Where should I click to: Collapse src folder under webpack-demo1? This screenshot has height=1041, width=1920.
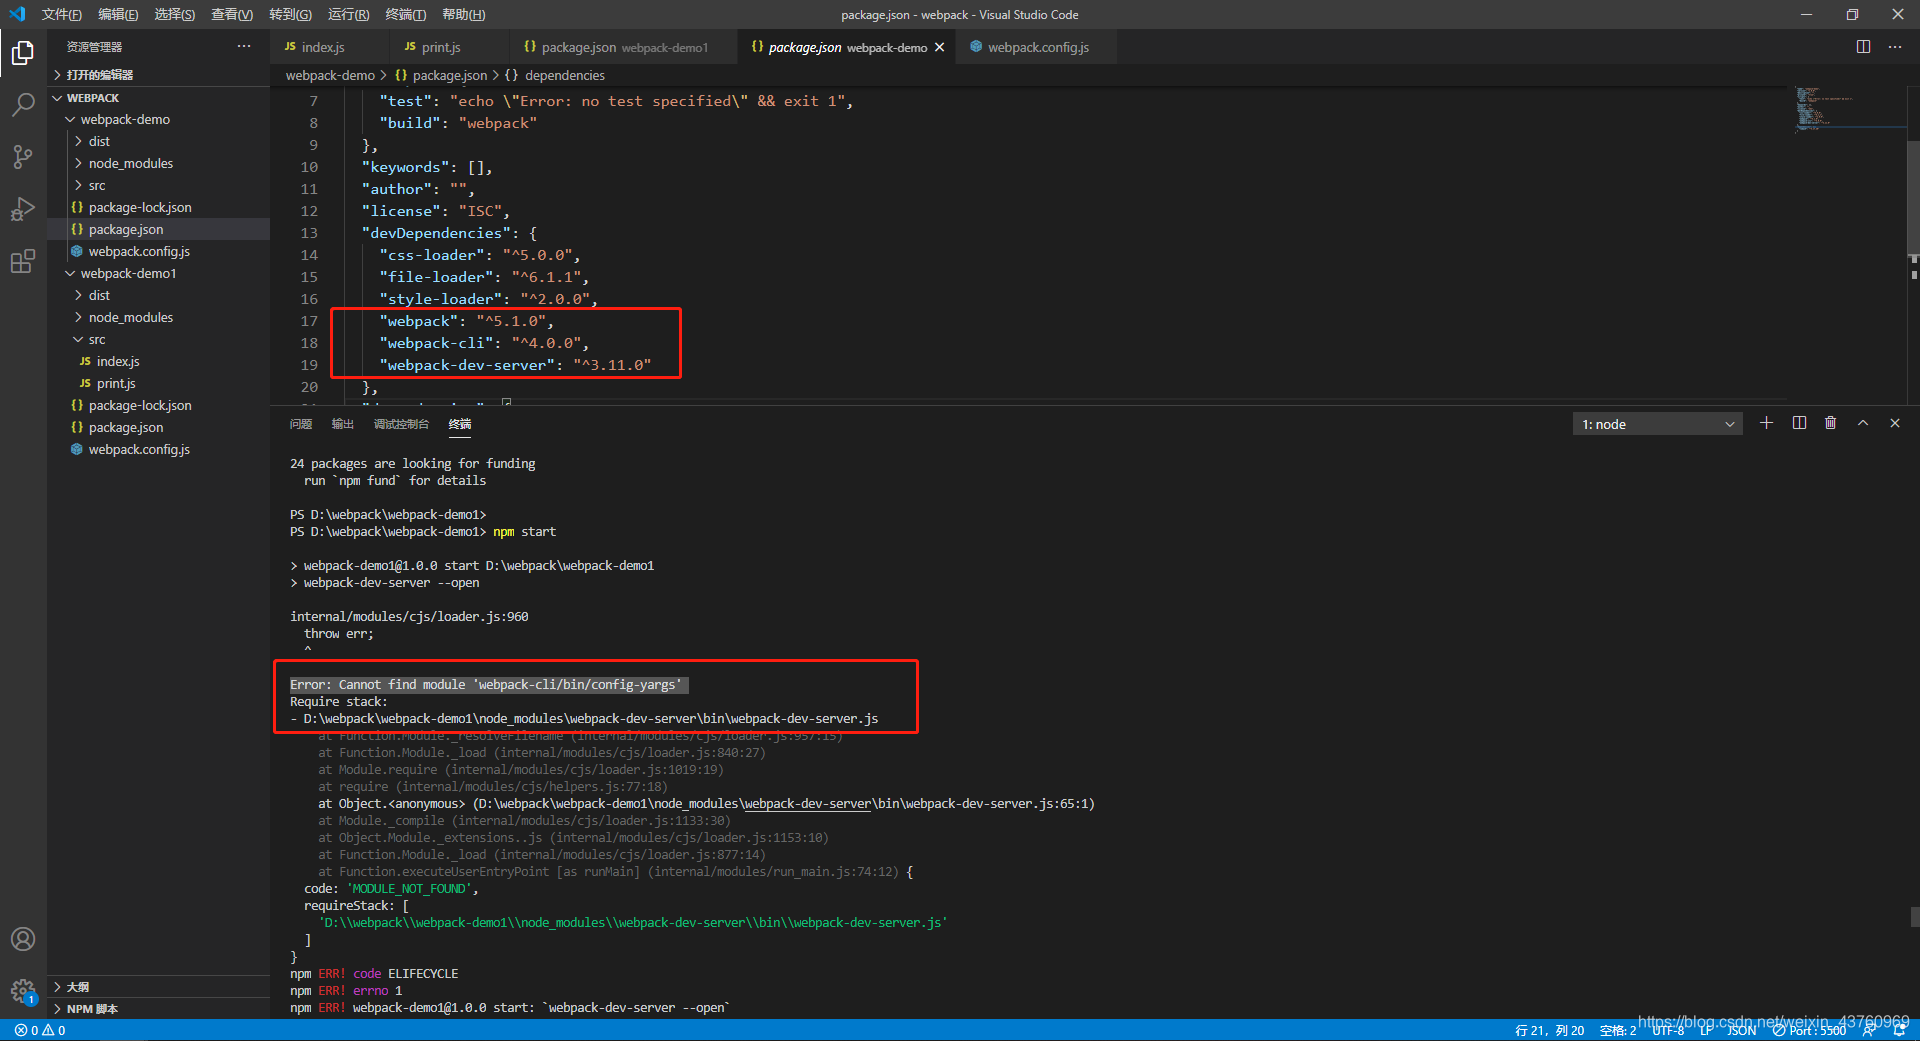[x=160, y=339]
